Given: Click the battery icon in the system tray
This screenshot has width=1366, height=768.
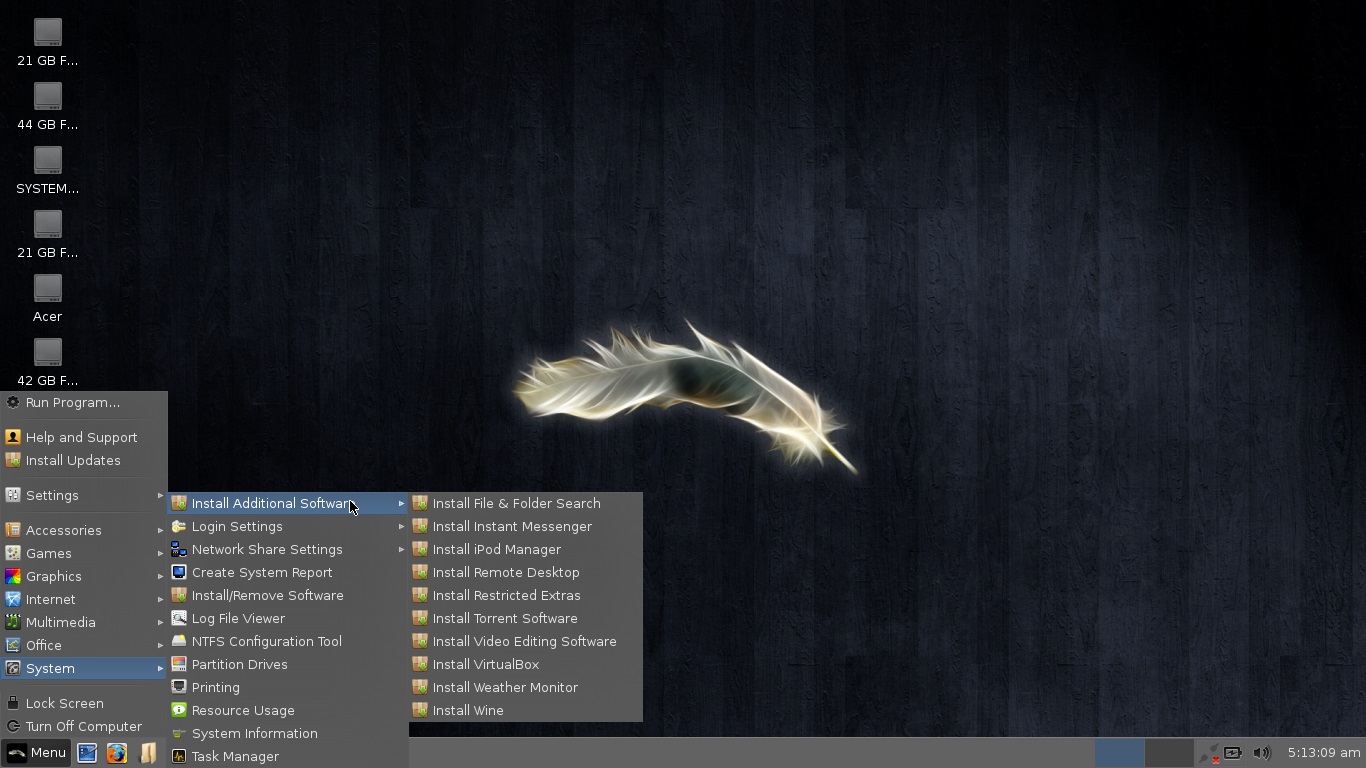Looking at the screenshot, I should [1233, 753].
